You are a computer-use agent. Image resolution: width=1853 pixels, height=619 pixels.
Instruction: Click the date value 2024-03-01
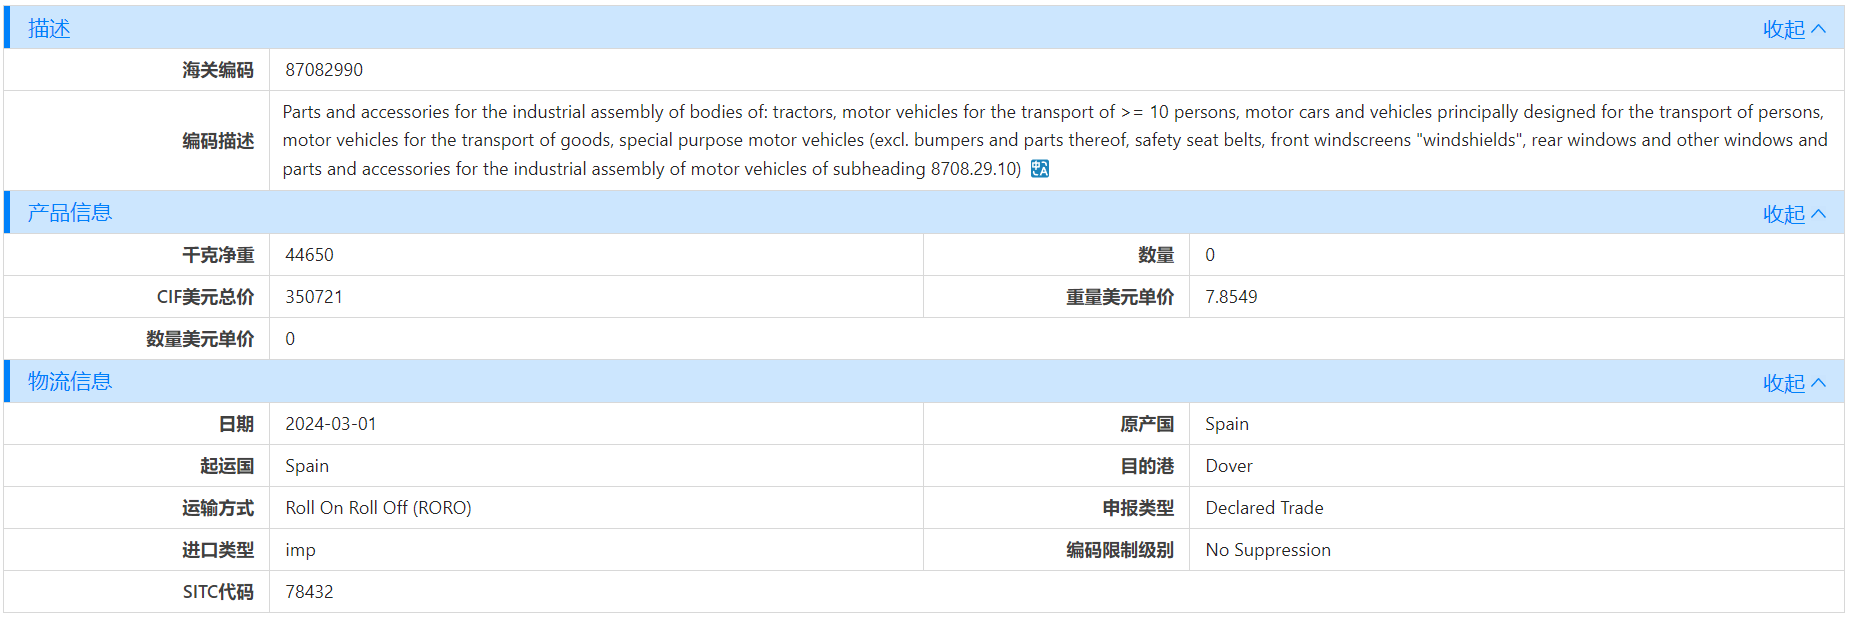point(330,424)
